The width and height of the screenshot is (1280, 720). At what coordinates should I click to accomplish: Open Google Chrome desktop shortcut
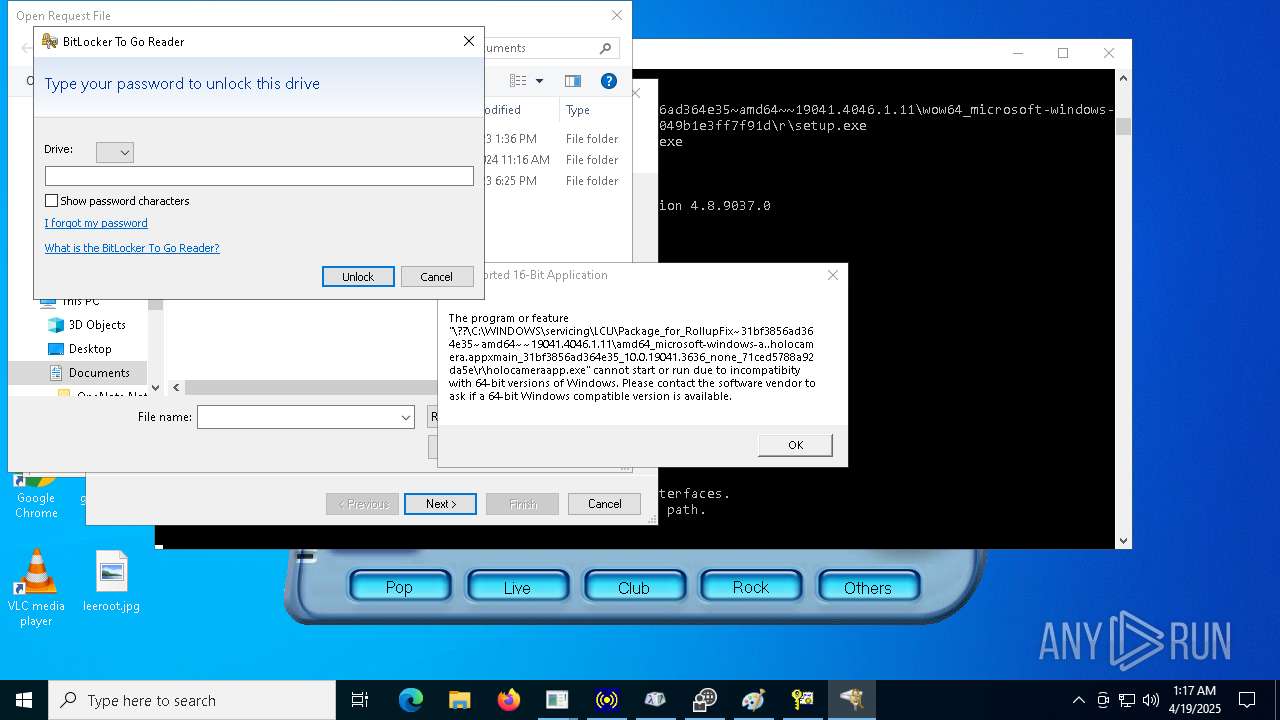click(36, 497)
